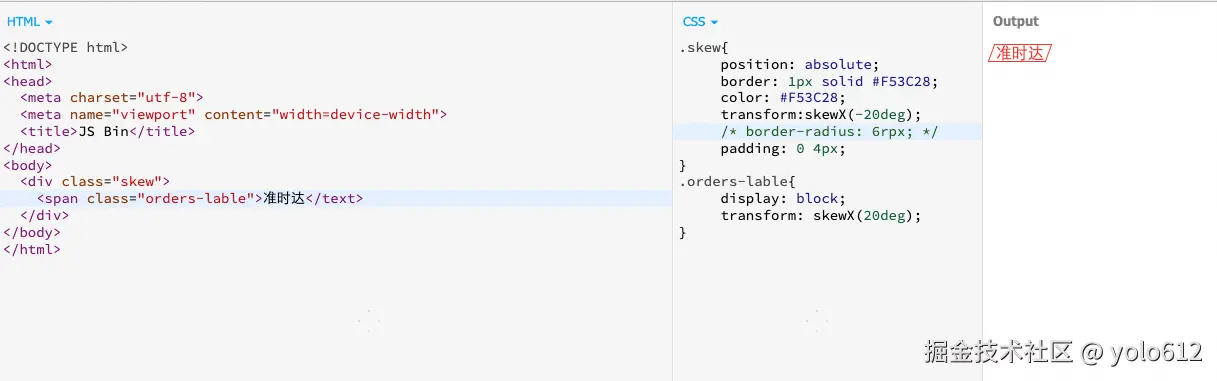1217x381 pixels.
Task: Select the Output panel label
Action: [x=1015, y=21]
